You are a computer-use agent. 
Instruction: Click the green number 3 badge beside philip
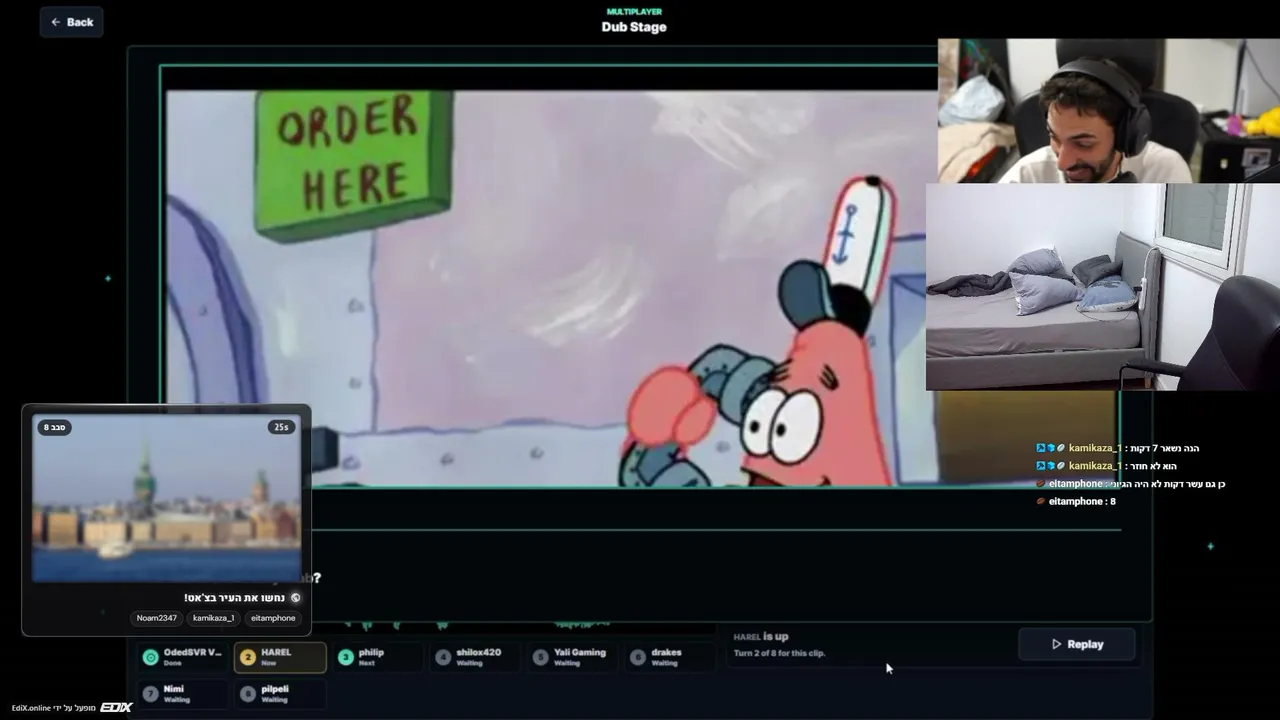[345, 657]
